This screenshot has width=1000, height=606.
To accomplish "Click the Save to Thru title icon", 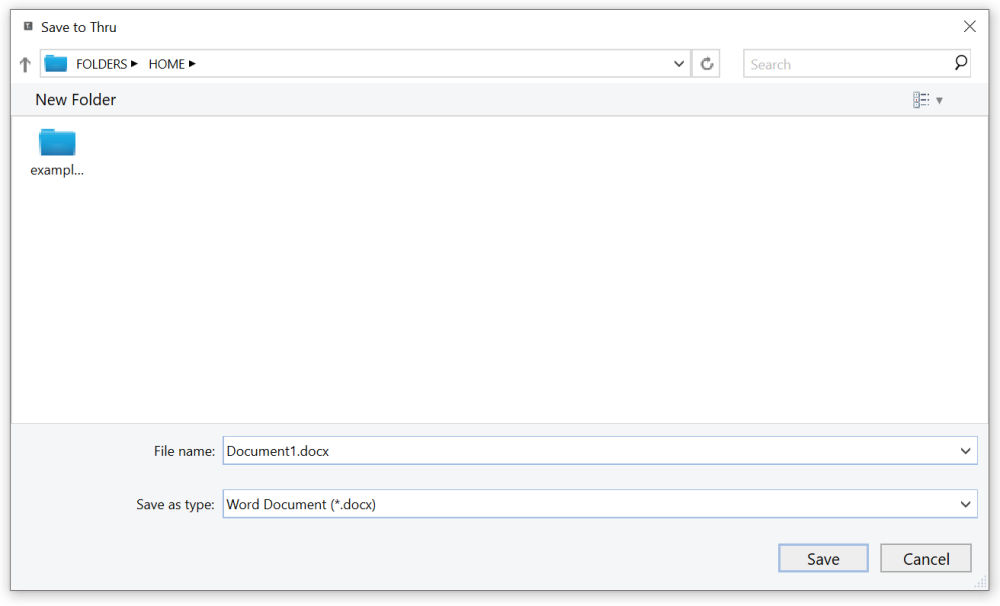I will 28,27.
